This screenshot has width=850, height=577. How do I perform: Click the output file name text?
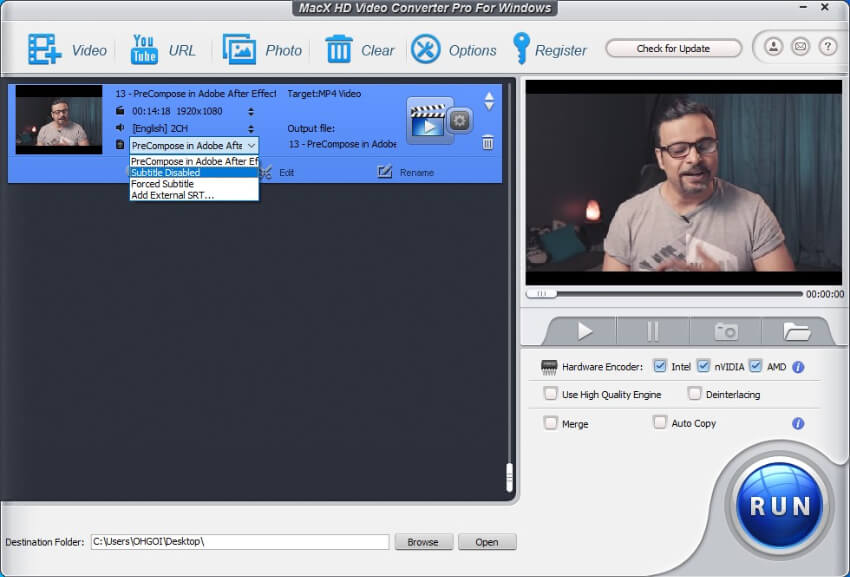pos(342,144)
